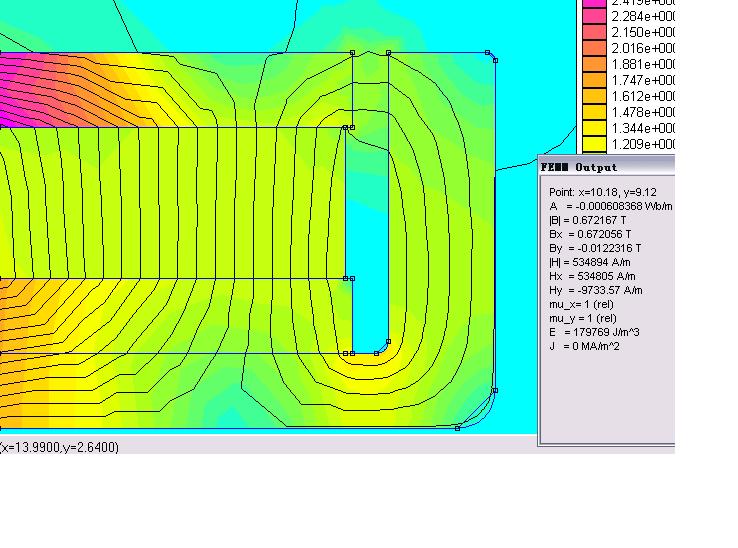Viewport: 738px width, 548px height.
Task: Click the 1.344e+000 legend color swatch
Action: (x=594, y=128)
